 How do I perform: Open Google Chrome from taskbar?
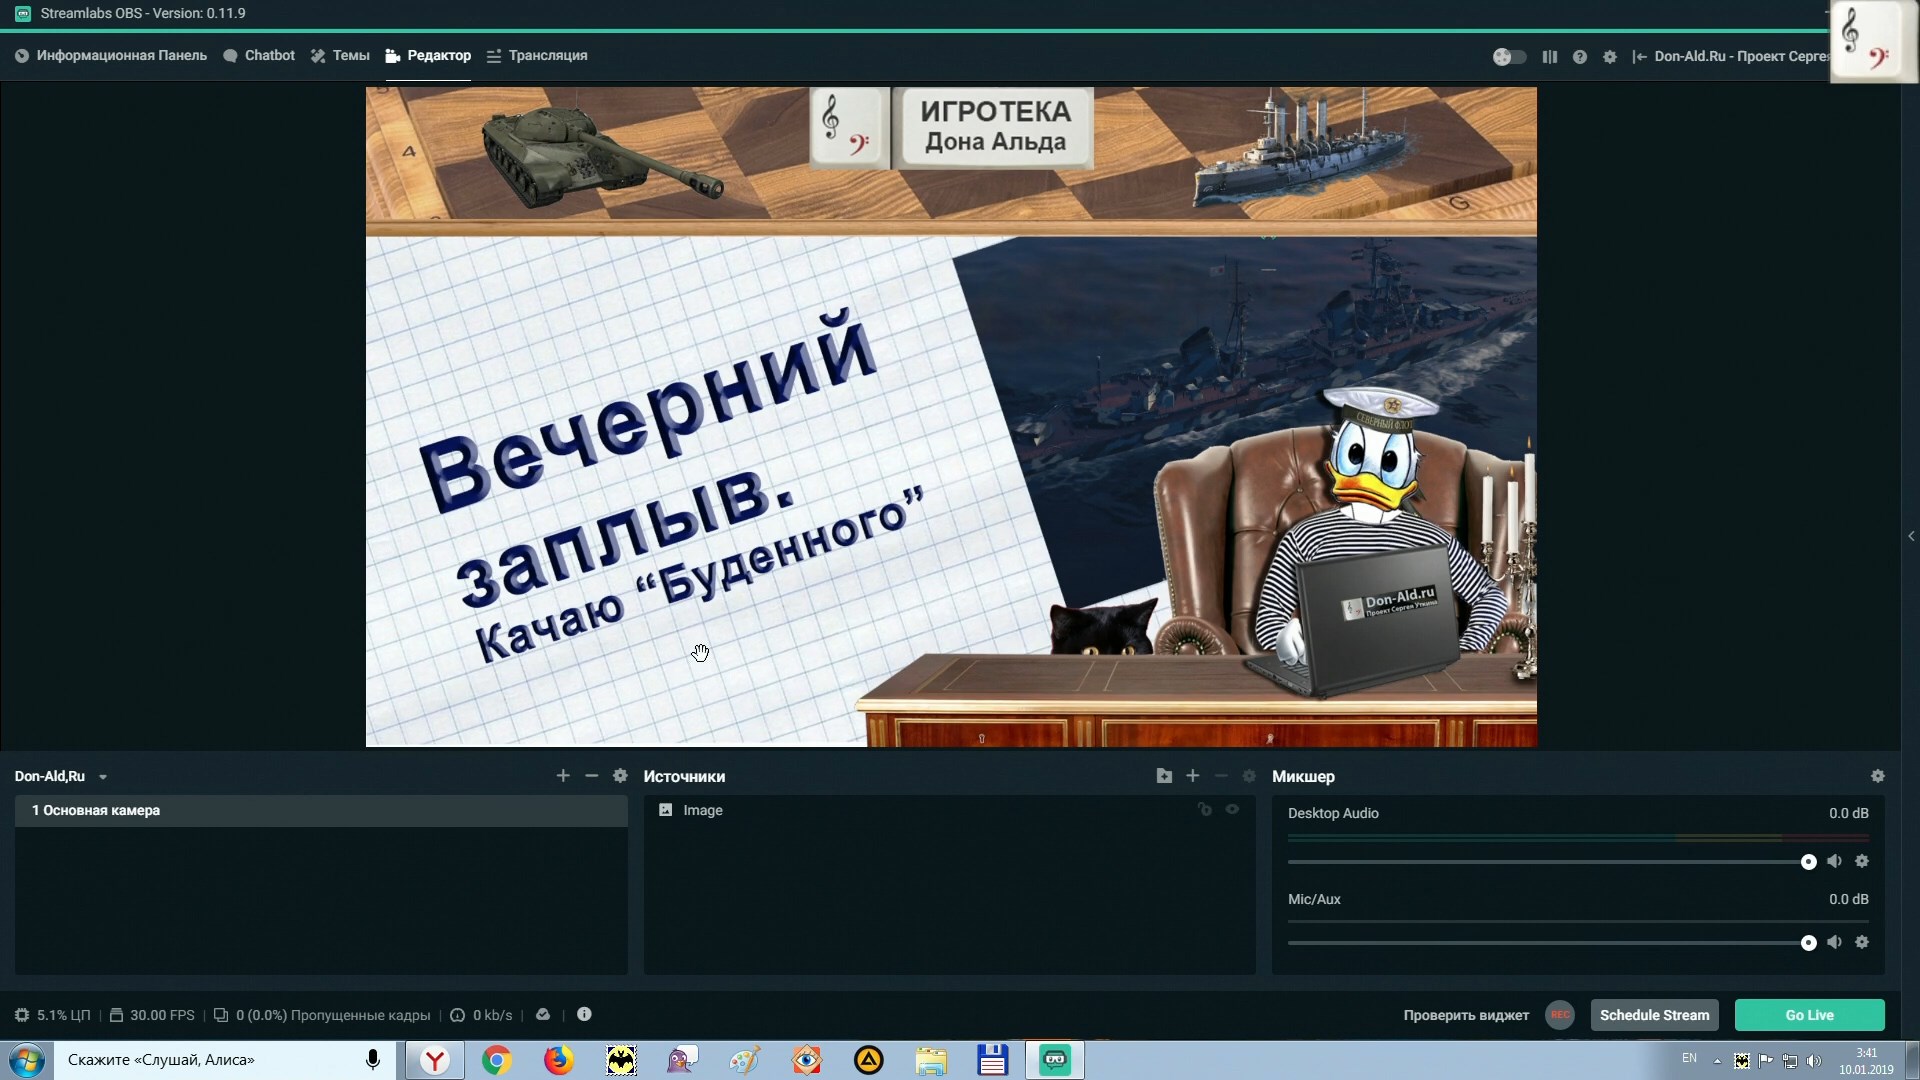tap(497, 1060)
